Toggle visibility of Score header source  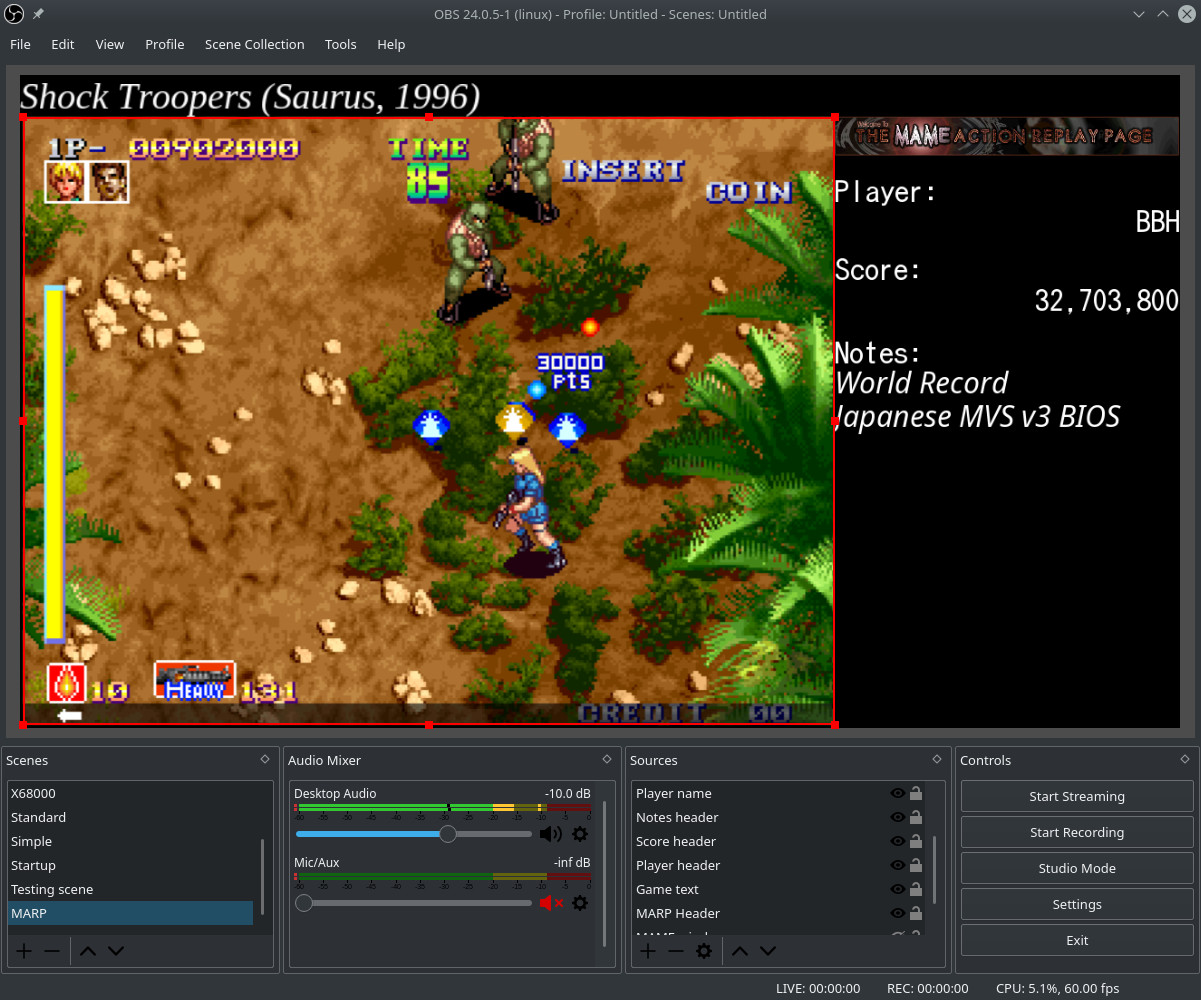(897, 841)
